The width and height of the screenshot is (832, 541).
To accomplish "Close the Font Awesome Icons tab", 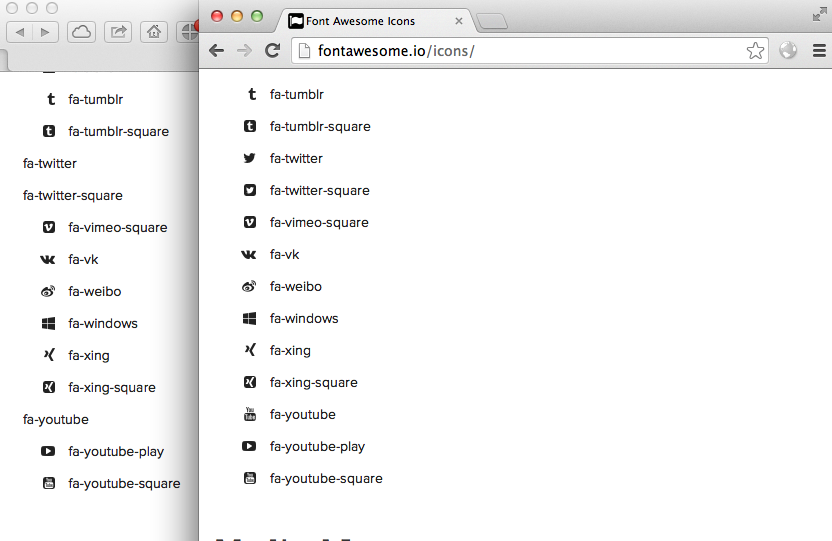I will [459, 21].
